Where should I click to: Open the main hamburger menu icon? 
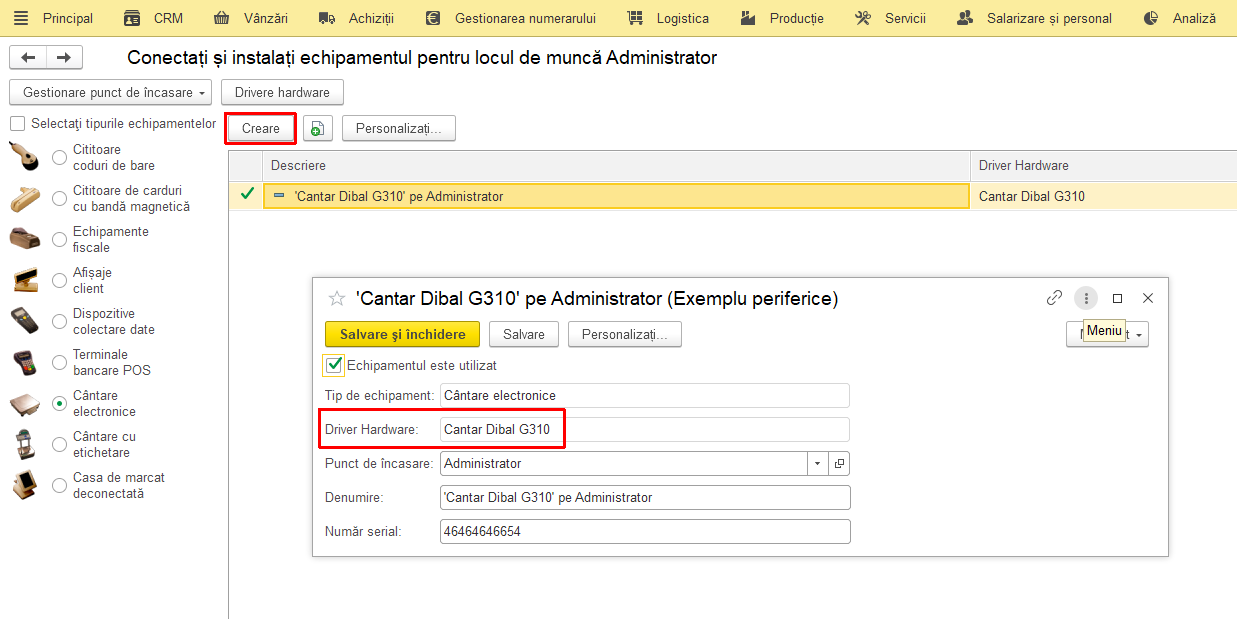coord(21,18)
